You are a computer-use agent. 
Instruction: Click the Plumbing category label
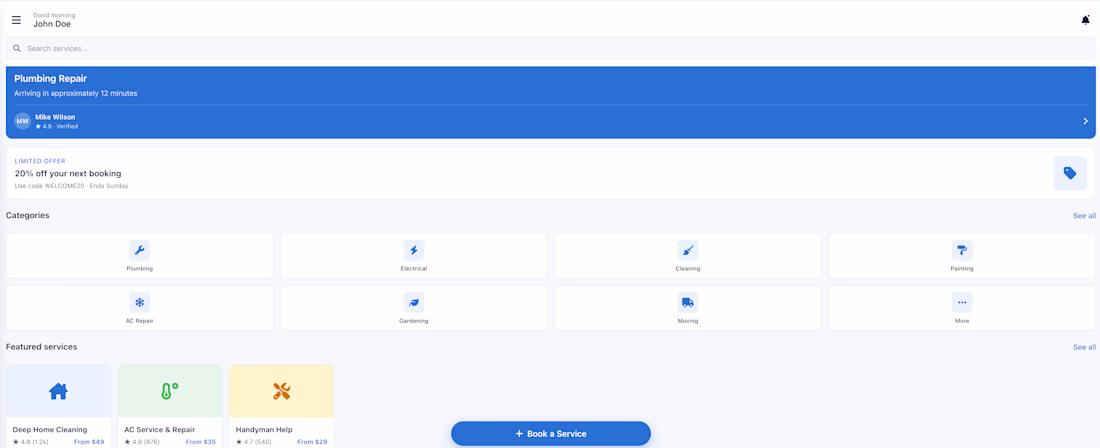140,269
